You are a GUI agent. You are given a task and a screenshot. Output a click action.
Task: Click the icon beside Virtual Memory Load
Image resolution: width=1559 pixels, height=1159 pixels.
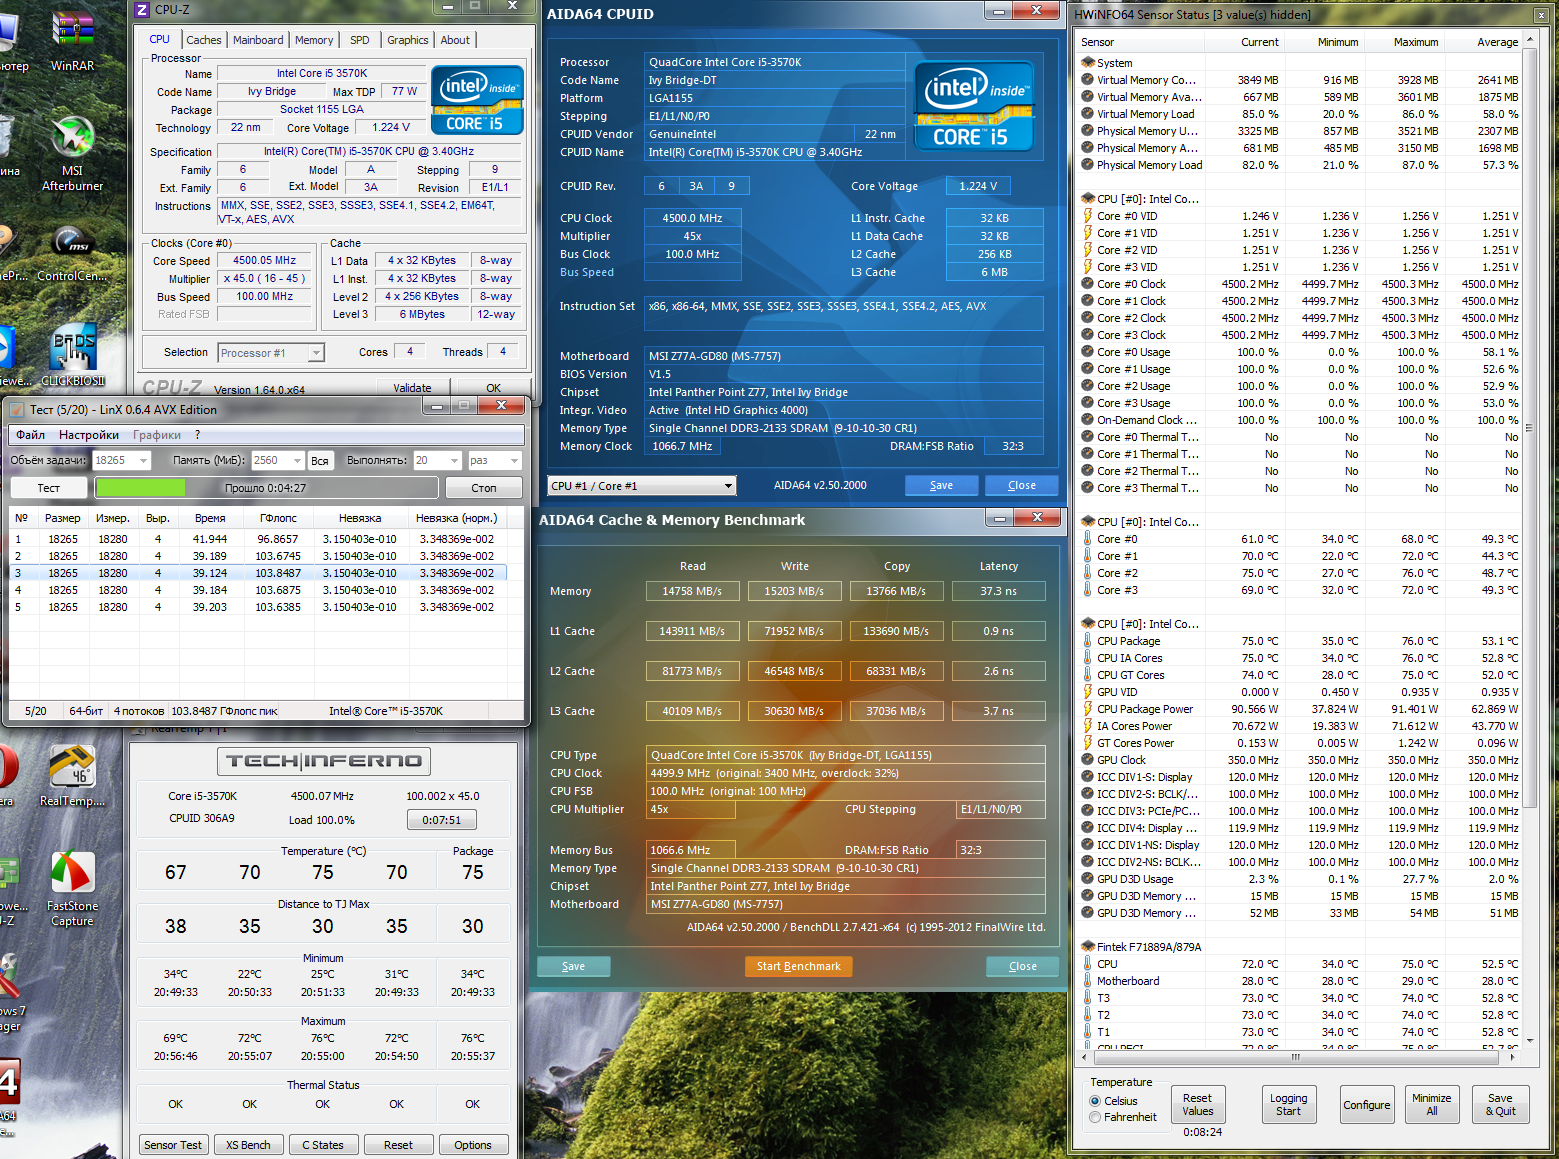pyautogui.click(x=1088, y=113)
